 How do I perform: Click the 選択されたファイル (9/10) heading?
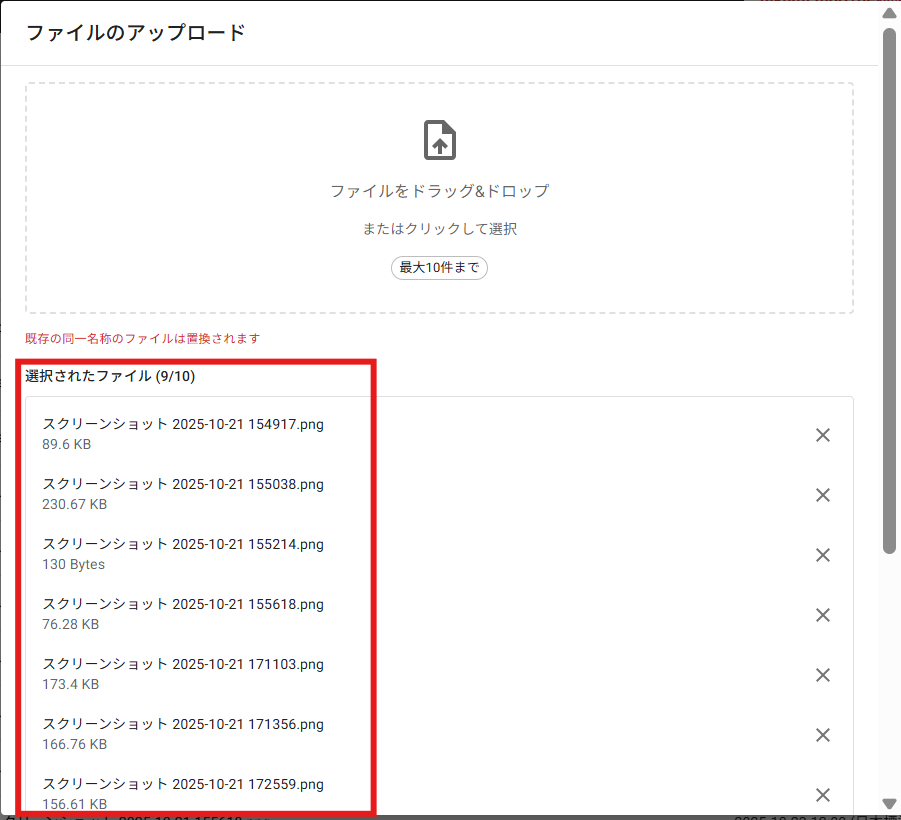point(110,376)
